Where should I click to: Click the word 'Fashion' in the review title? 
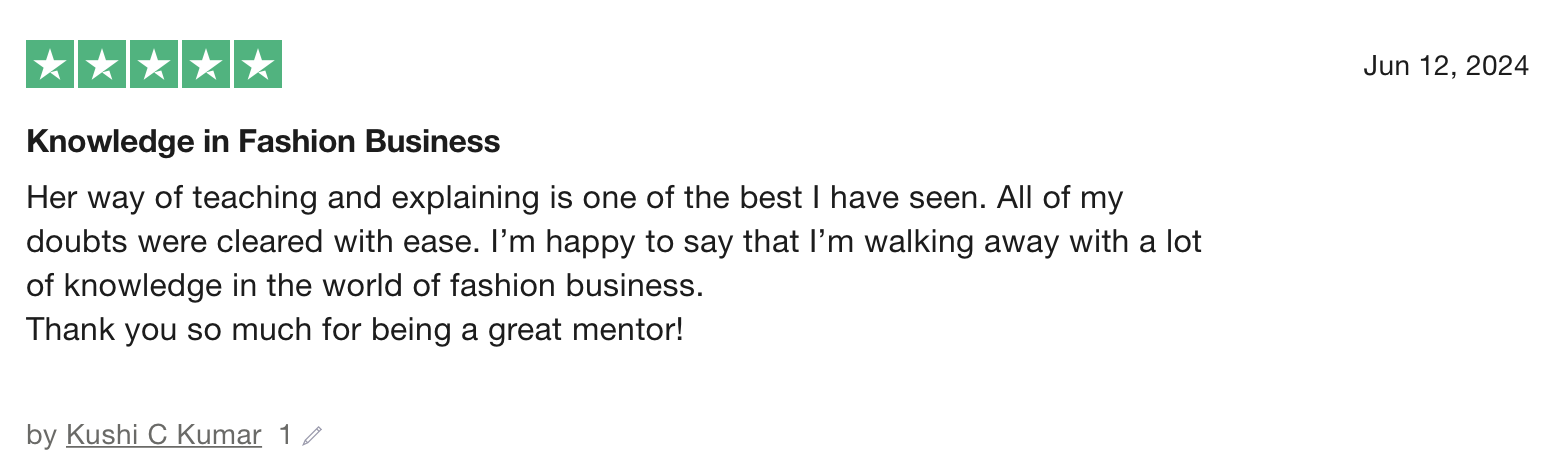point(297,142)
